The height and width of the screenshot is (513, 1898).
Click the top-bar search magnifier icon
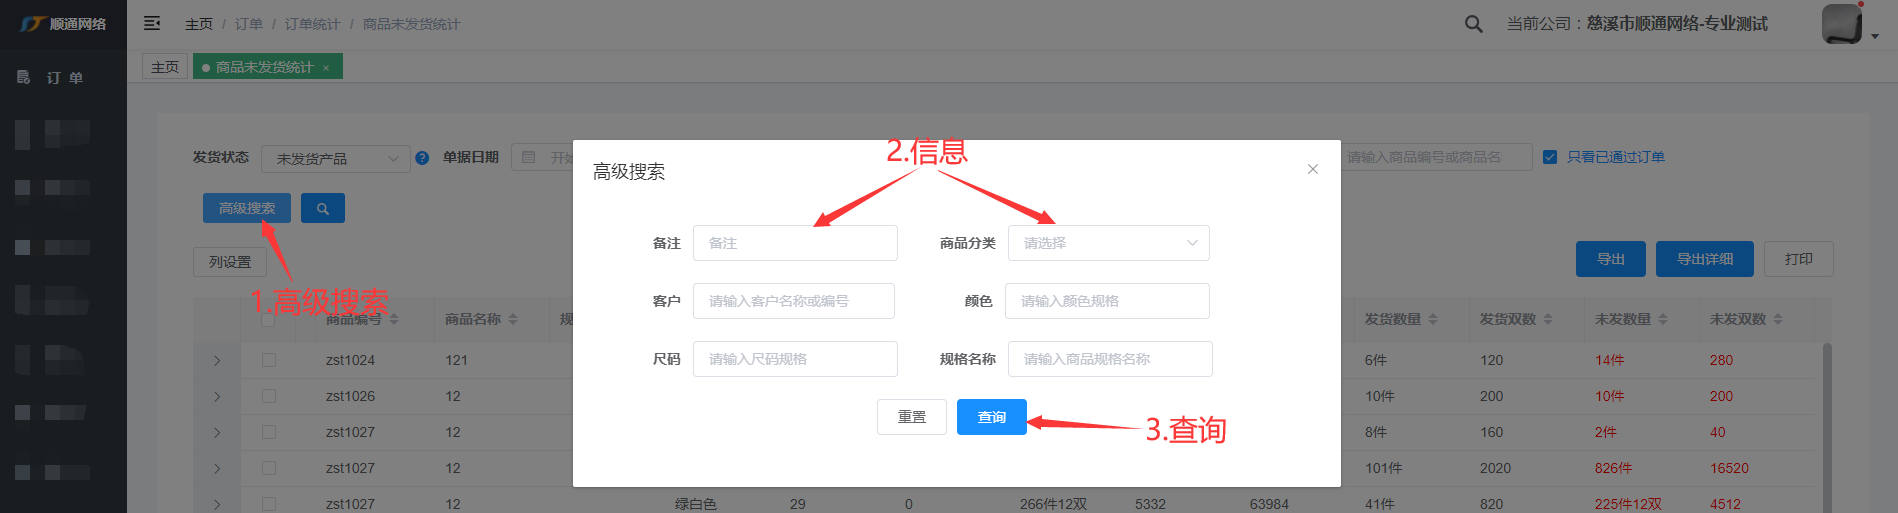click(x=1473, y=24)
